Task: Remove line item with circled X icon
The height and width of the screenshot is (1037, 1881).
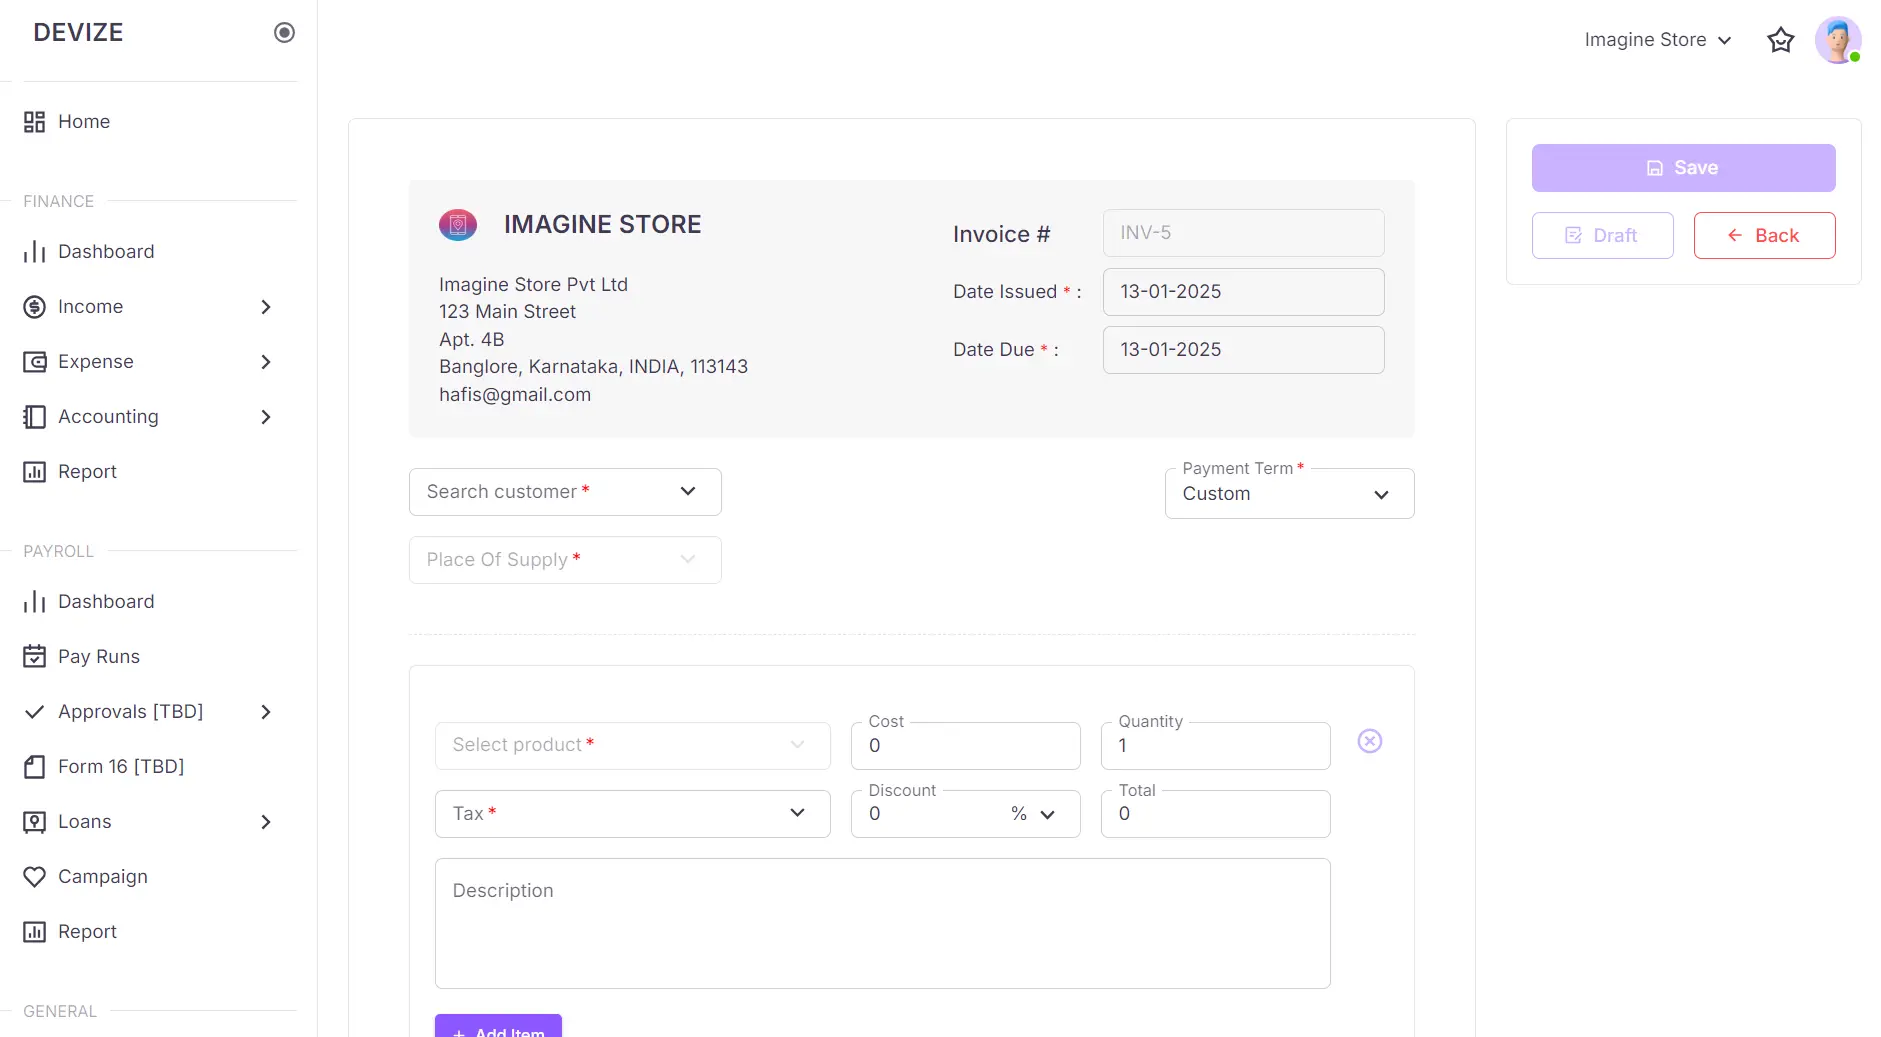Action: (1370, 741)
